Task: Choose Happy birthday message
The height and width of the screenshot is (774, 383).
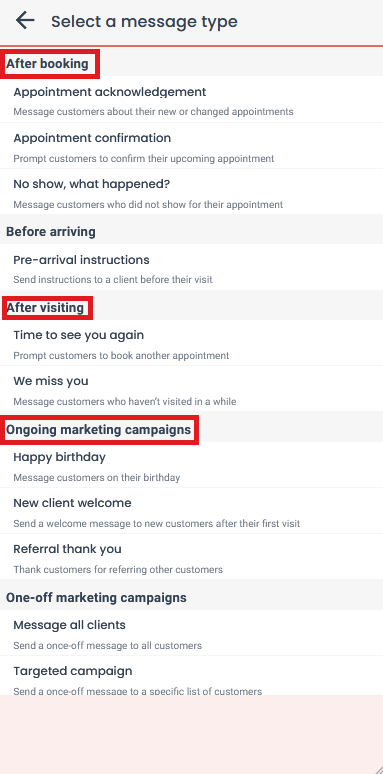Action: pyautogui.click(x=192, y=465)
